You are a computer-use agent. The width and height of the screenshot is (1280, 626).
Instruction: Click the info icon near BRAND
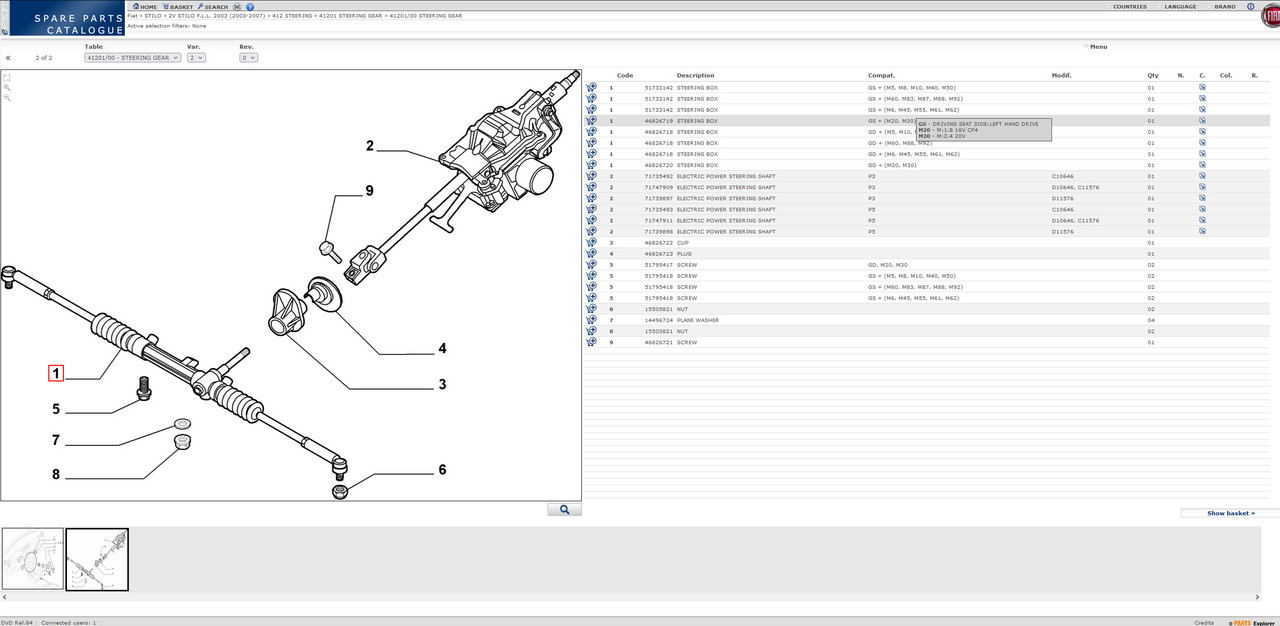pyautogui.click(x=1250, y=6)
